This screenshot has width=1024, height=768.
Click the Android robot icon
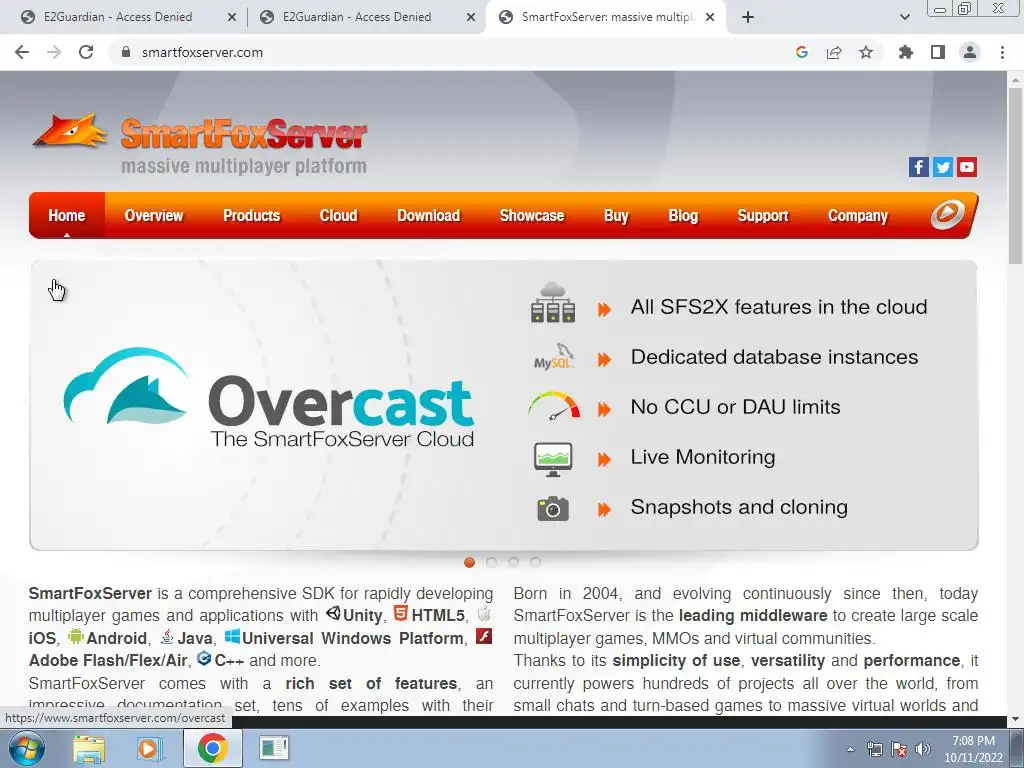76,636
